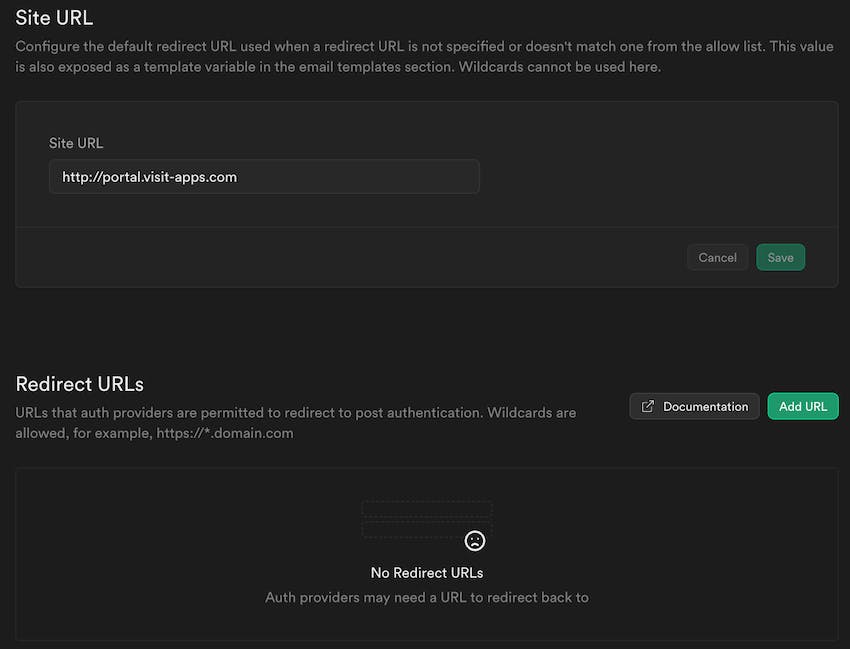Click the Site URL label above the input
The width and height of the screenshot is (850, 649).
(x=76, y=143)
